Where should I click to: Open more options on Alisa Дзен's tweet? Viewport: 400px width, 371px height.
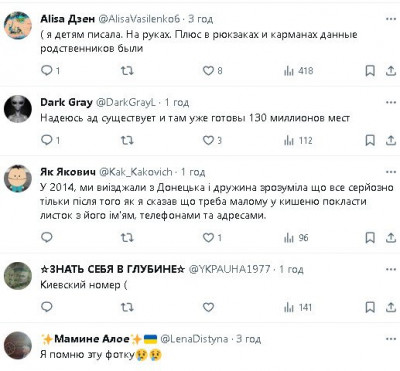pos(391,19)
